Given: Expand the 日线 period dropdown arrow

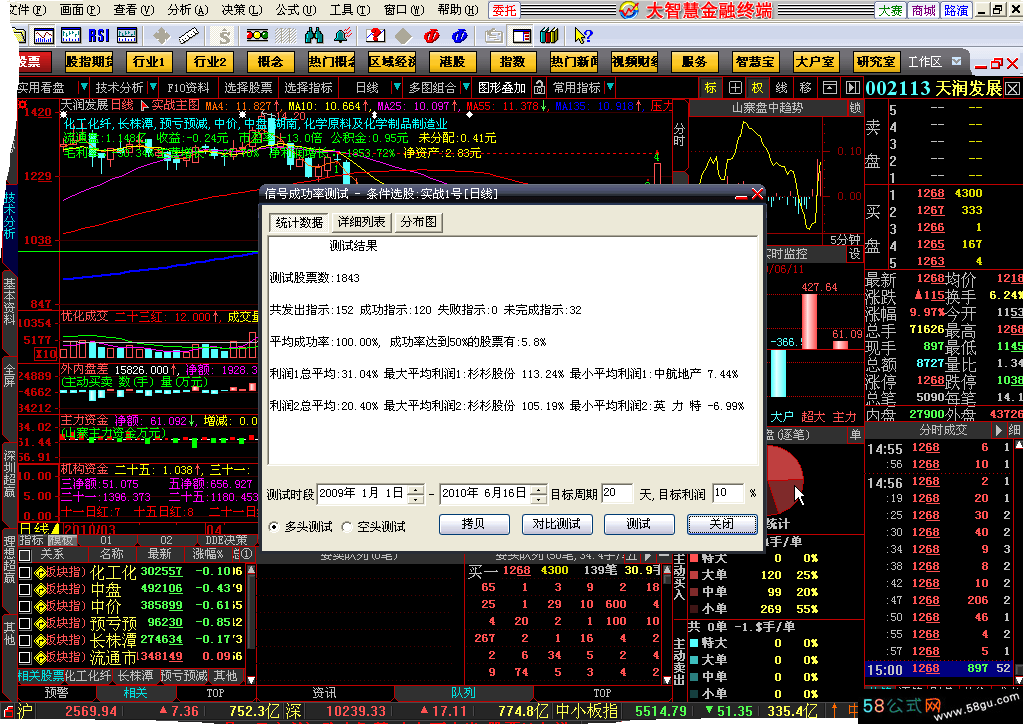Looking at the screenshot, I should [396, 87].
